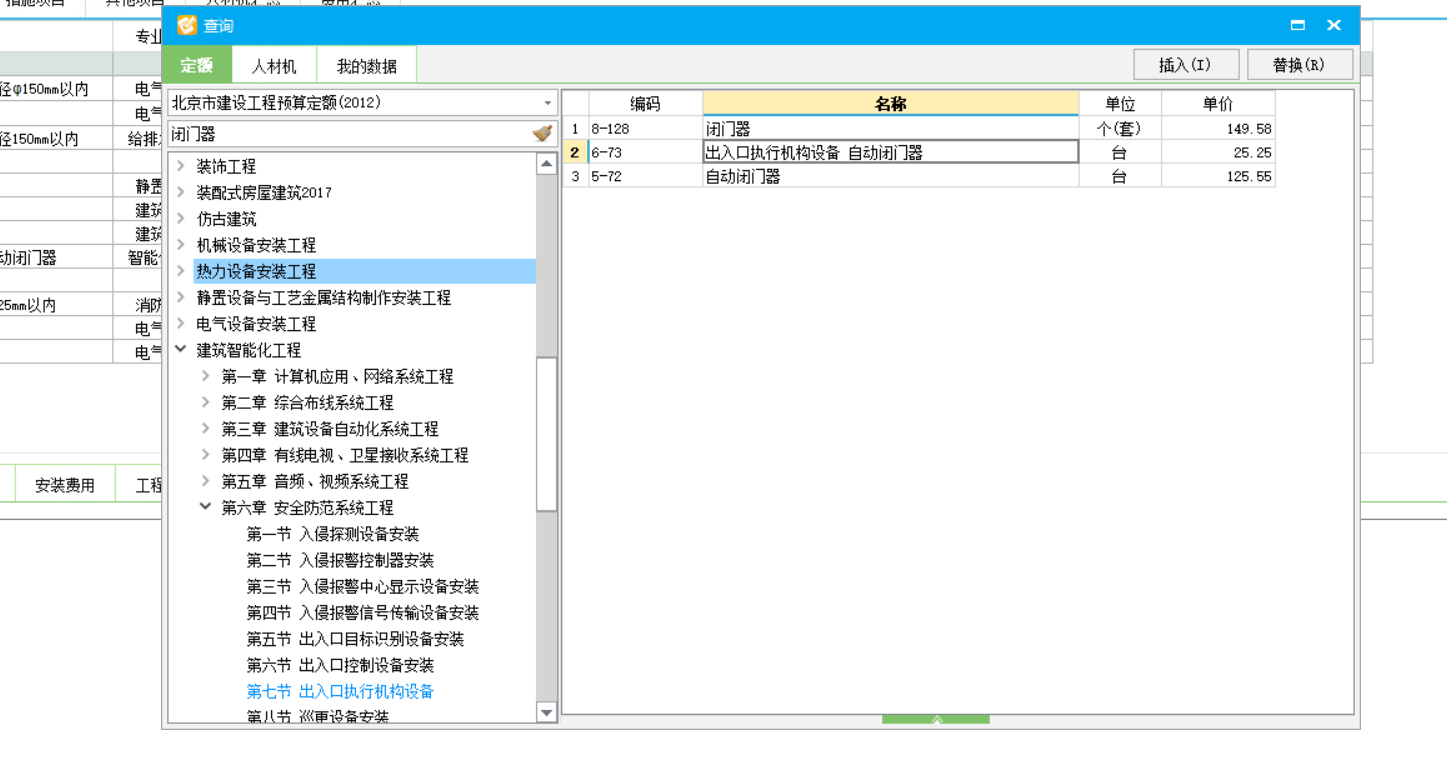
Task: Click the tree scrollbar down arrow
Action: coord(546,713)
